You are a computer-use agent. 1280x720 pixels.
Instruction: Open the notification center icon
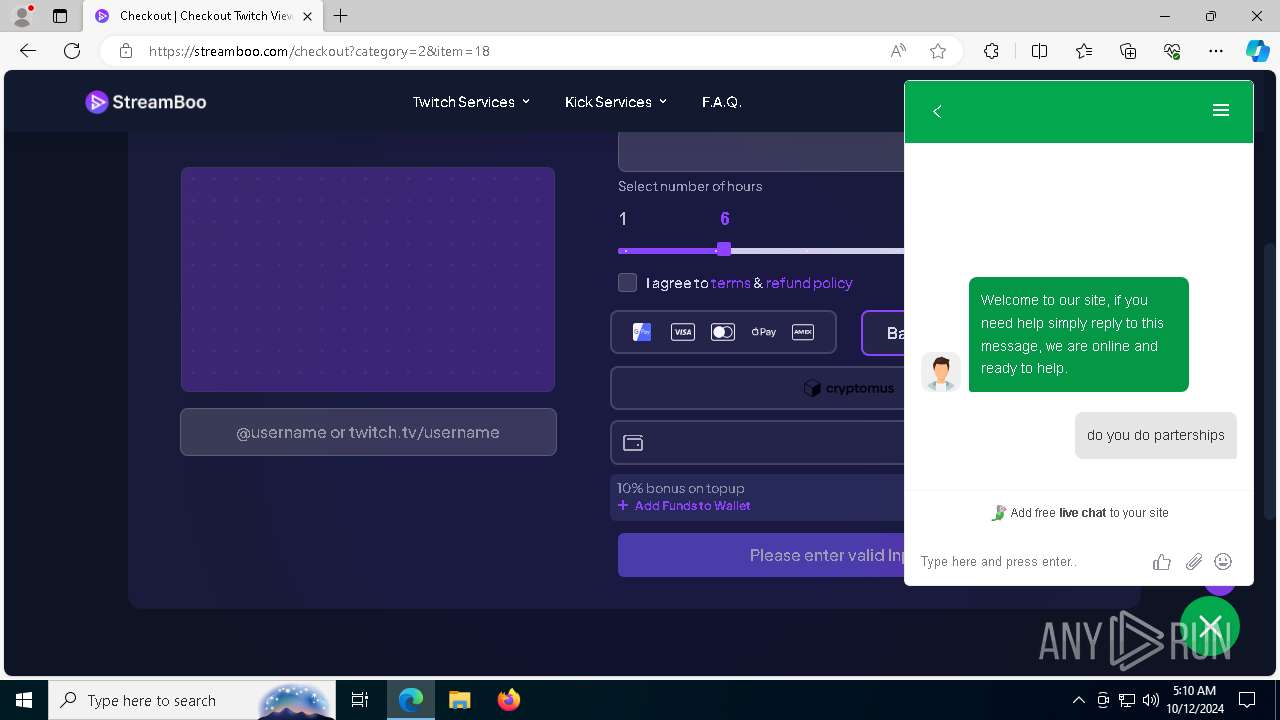pyautogui.click(x=1247, y=700)
